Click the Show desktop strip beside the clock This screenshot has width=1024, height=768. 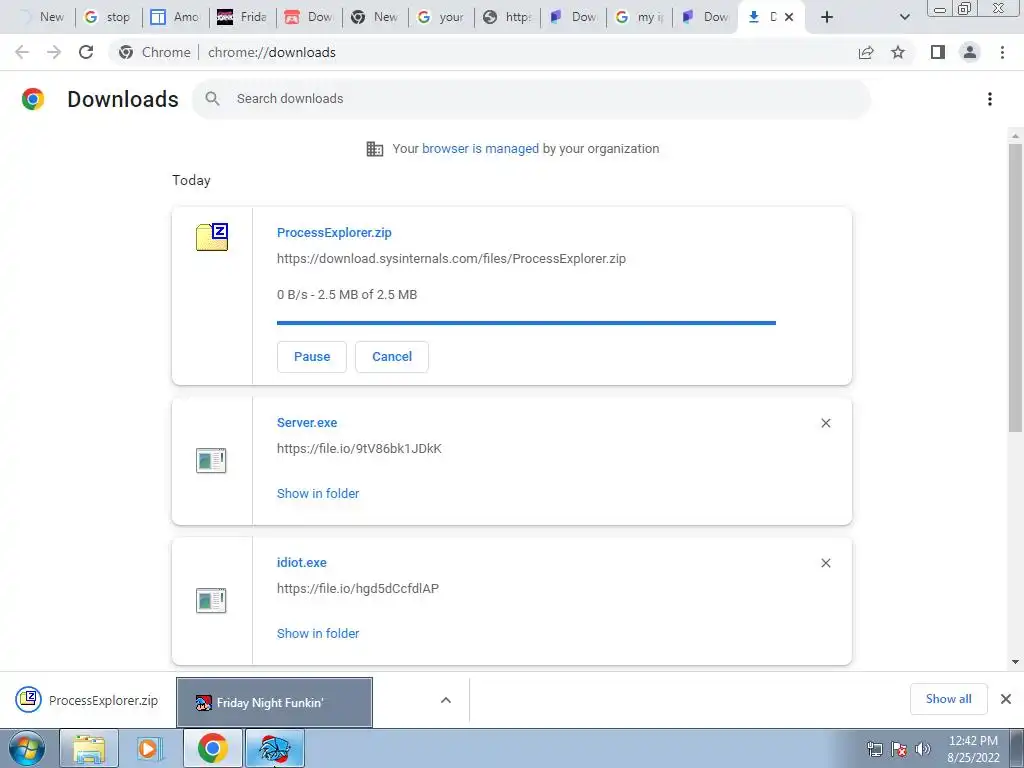1017,748
